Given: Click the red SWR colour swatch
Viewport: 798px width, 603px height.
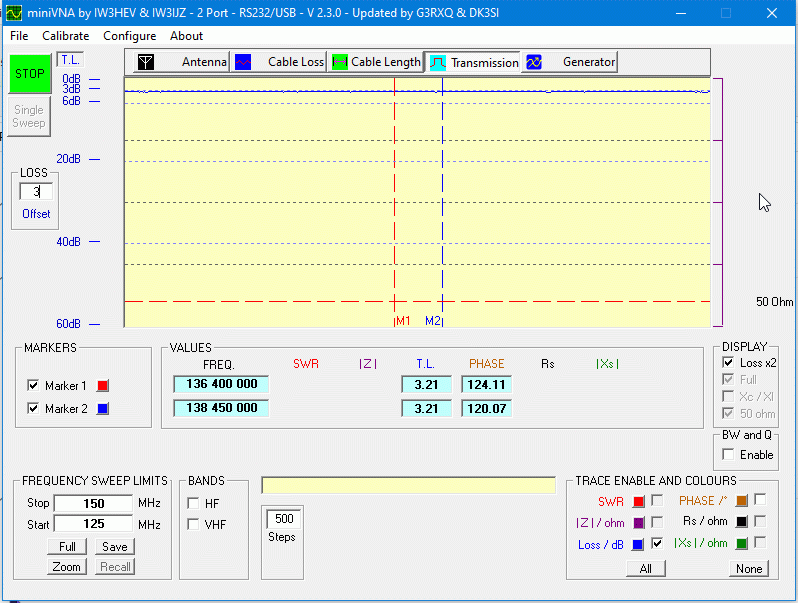Looking at the screenshot, I should (638, 501).
